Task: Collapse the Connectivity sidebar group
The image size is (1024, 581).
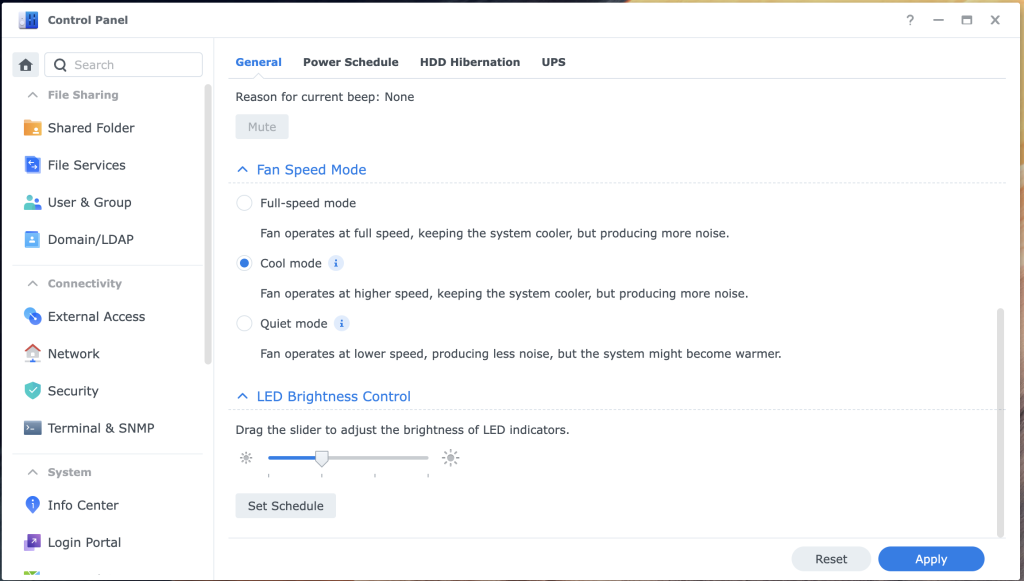Action: click(x=32, y=283)
